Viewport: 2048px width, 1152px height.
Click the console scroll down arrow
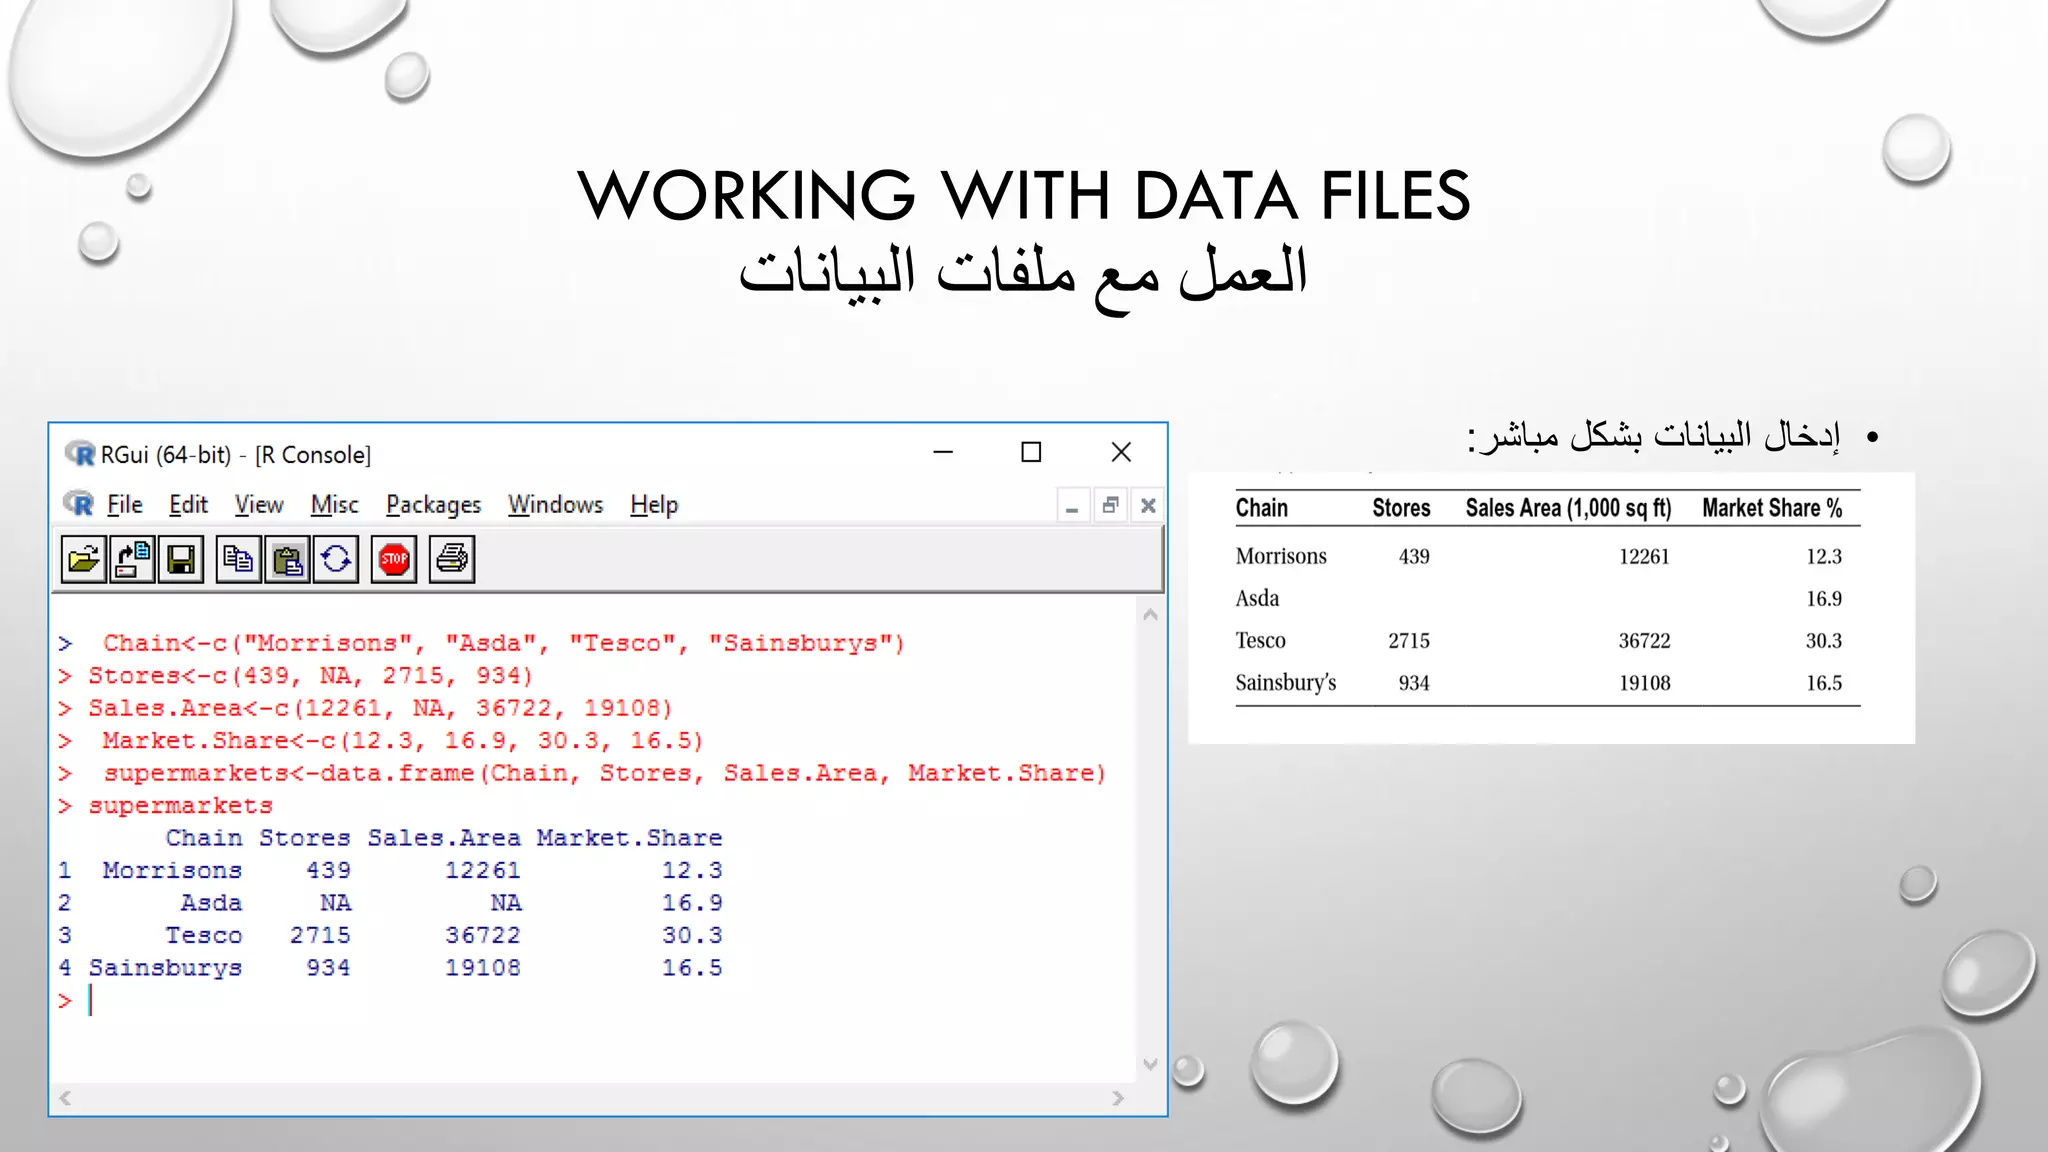click(1150, 1065)
